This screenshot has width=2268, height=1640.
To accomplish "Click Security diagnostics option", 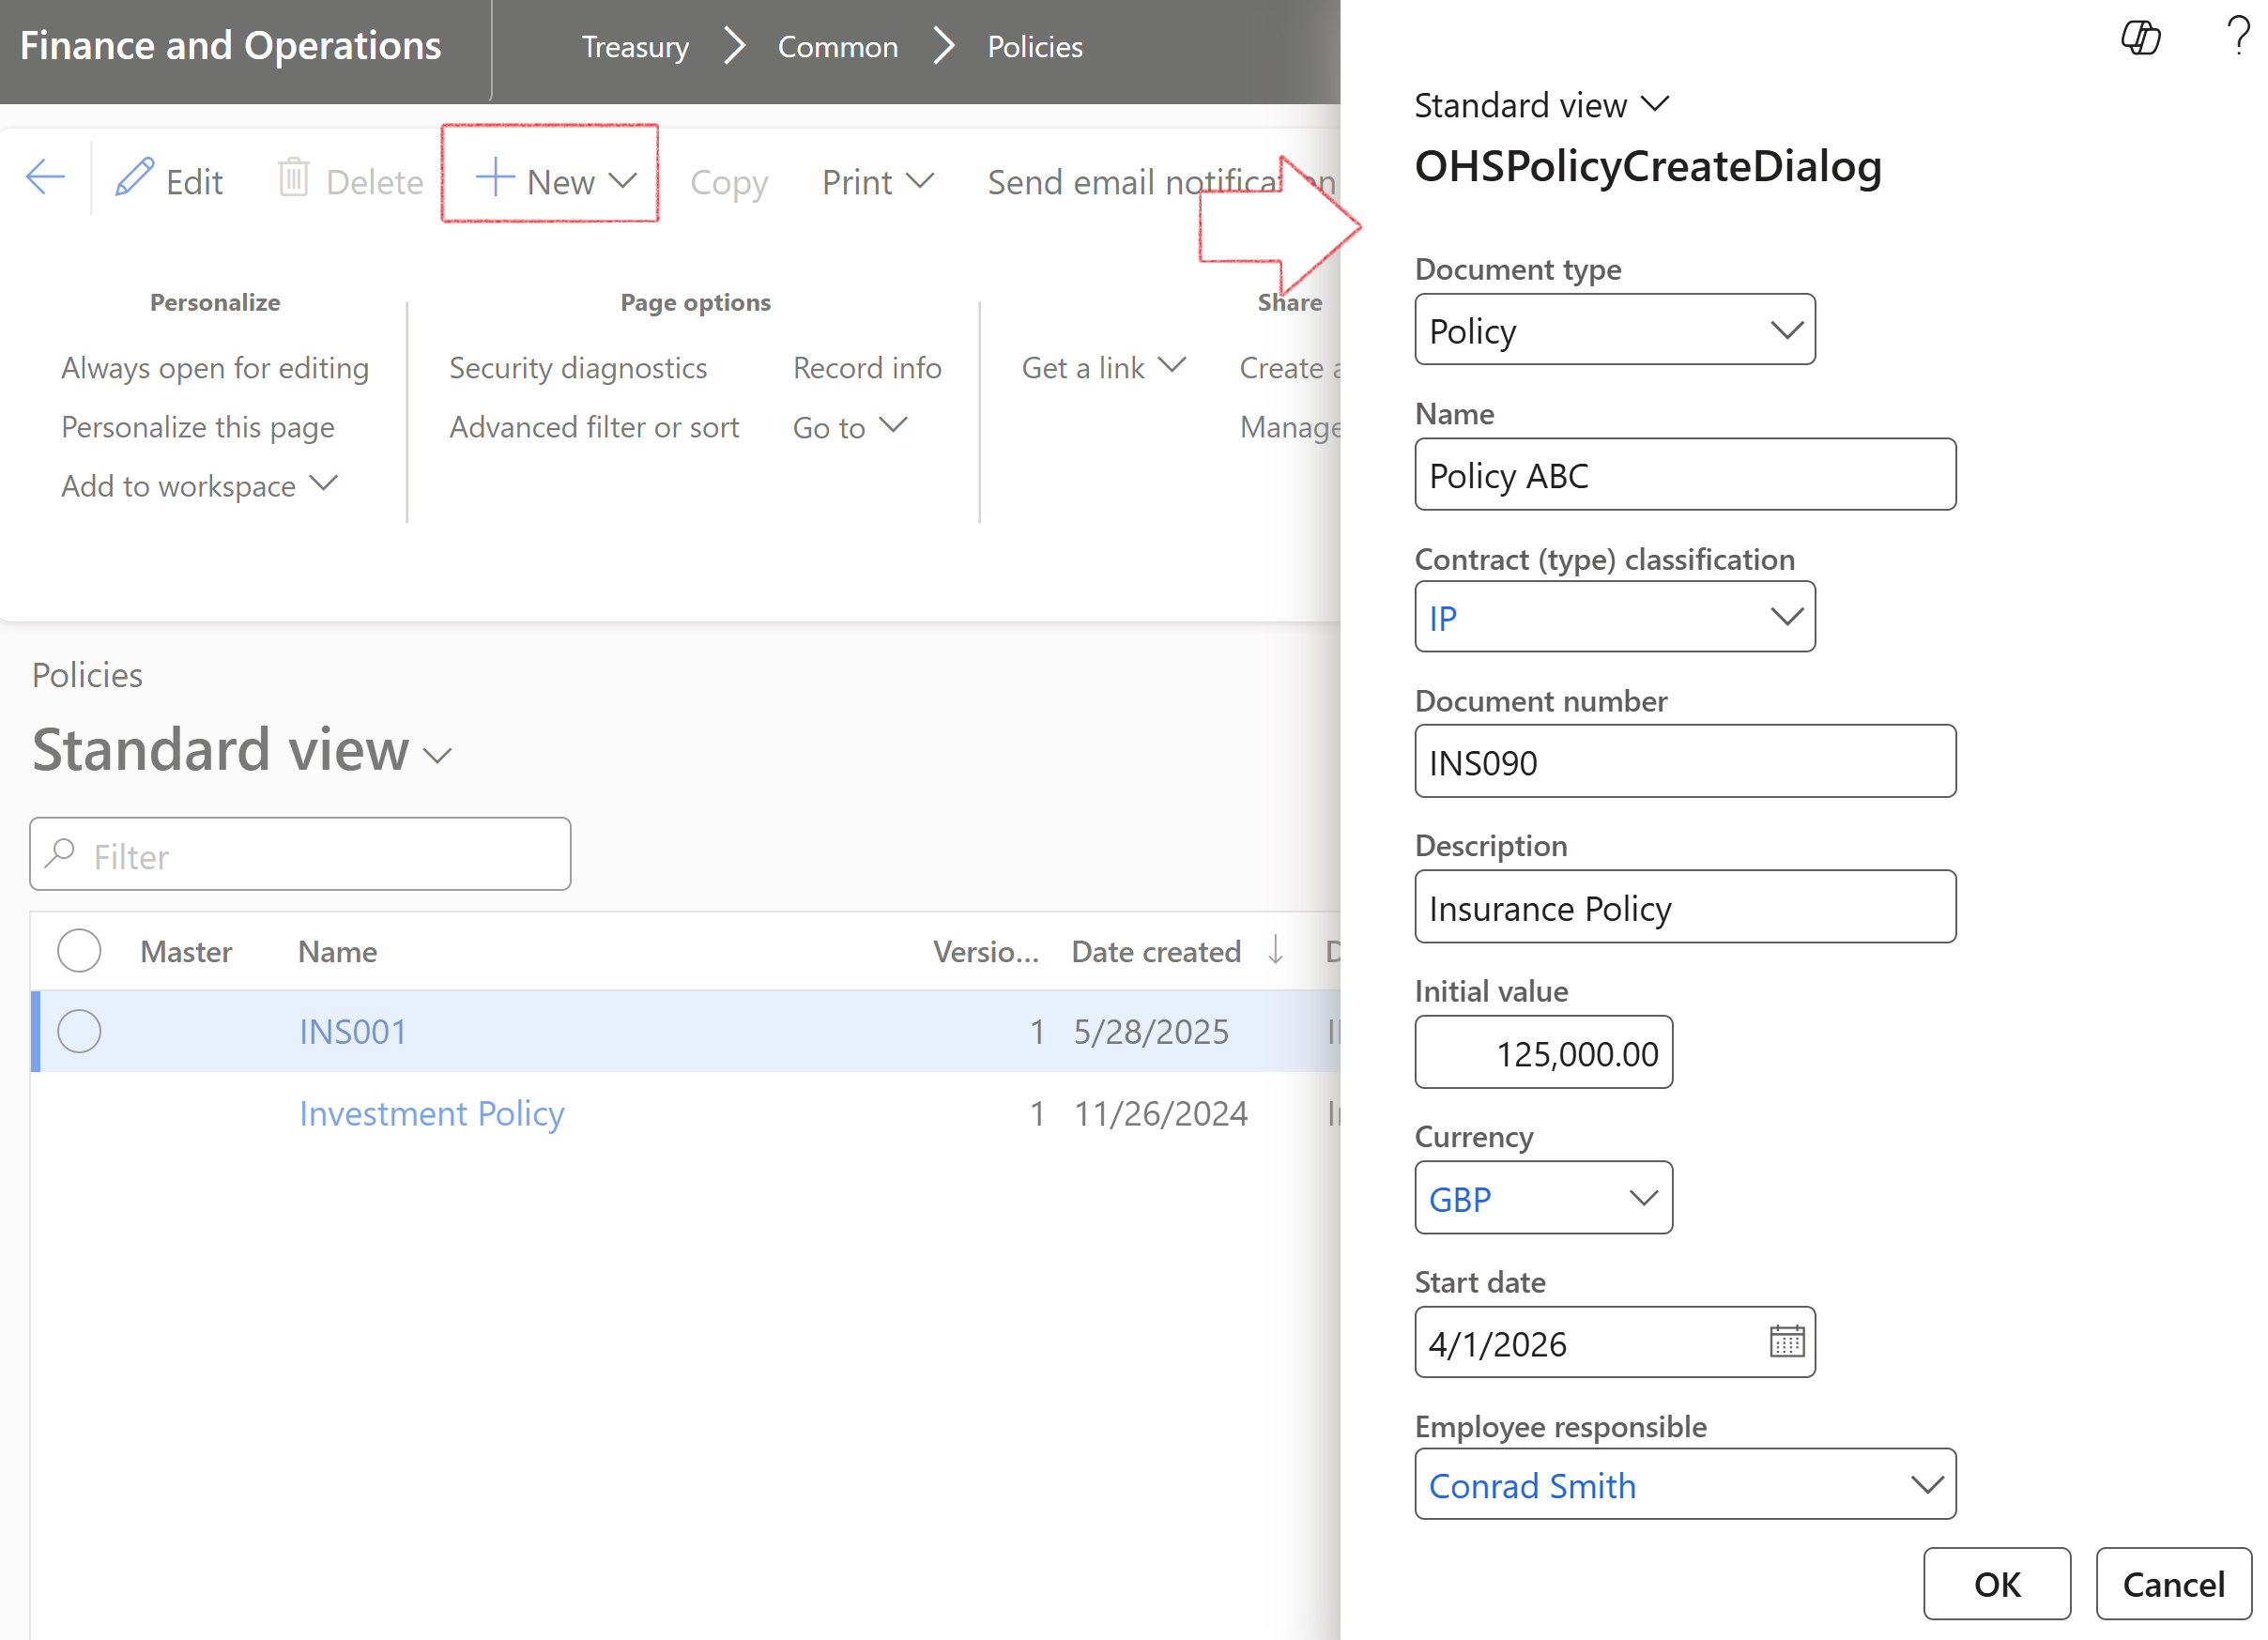I will click(578, 368).
